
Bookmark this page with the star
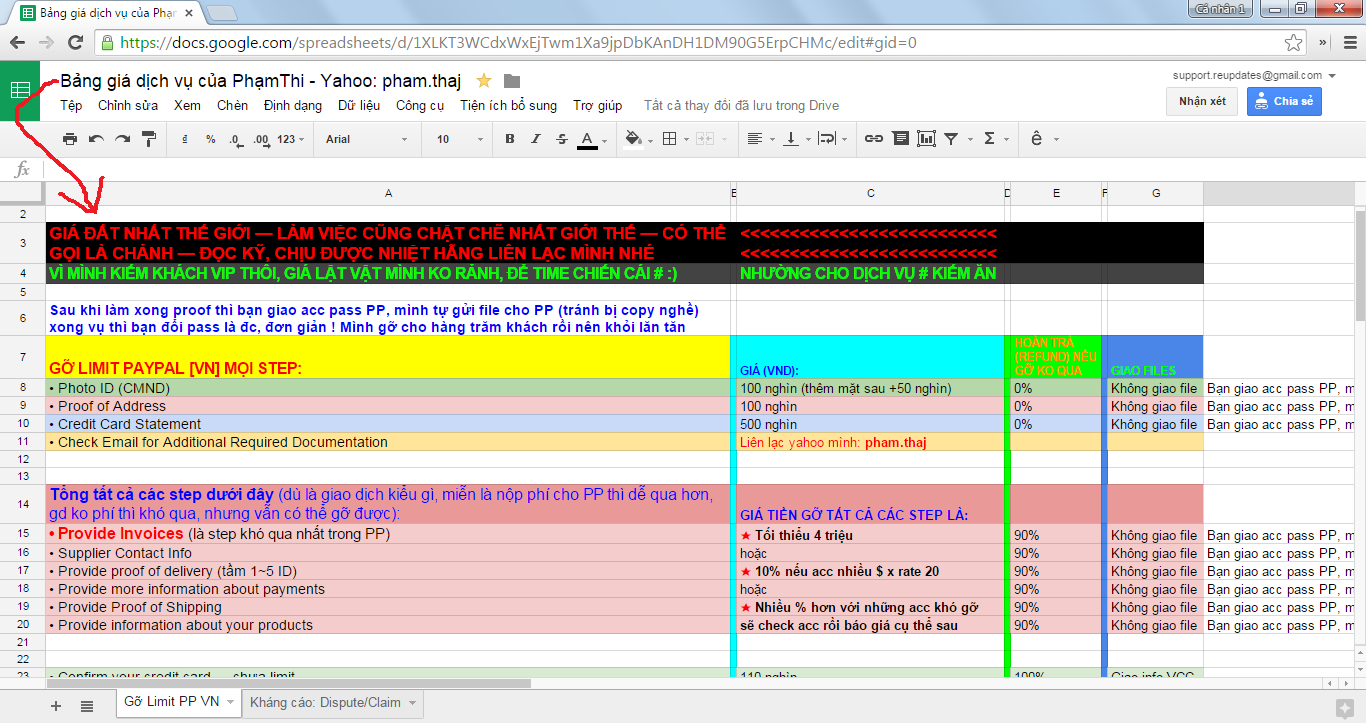1293,43
